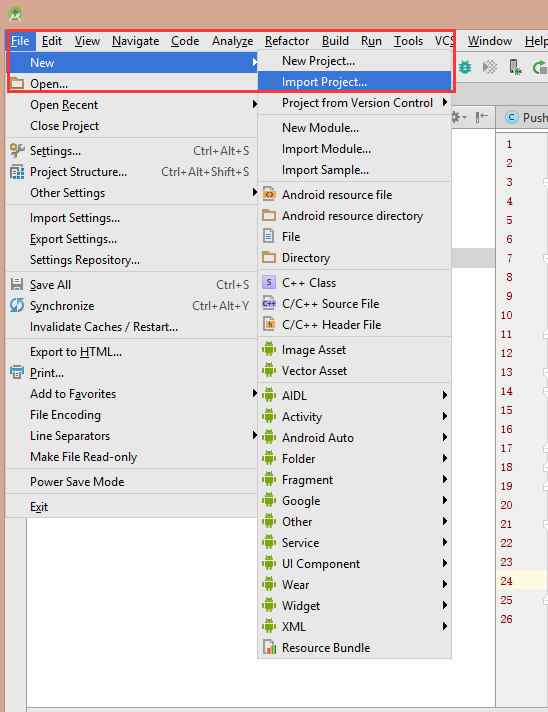
Task: Click the green debug bug toolbar icon
Action: 465,67
